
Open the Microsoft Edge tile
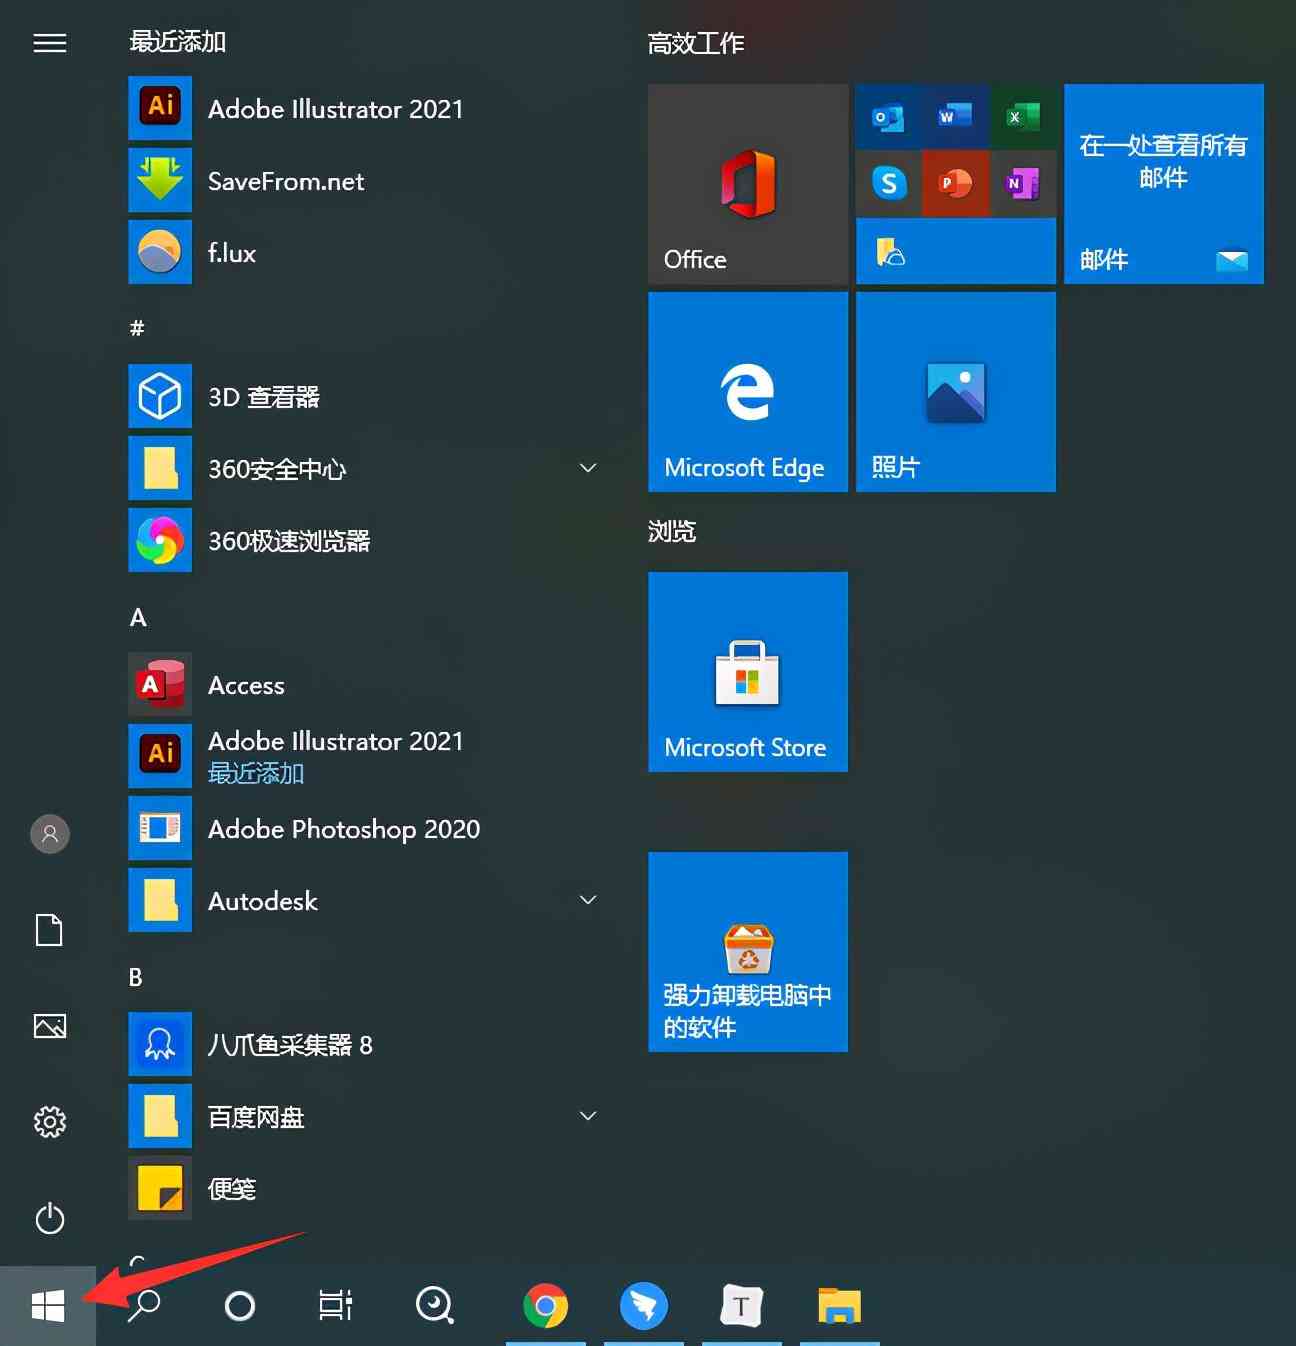[748, 392]
